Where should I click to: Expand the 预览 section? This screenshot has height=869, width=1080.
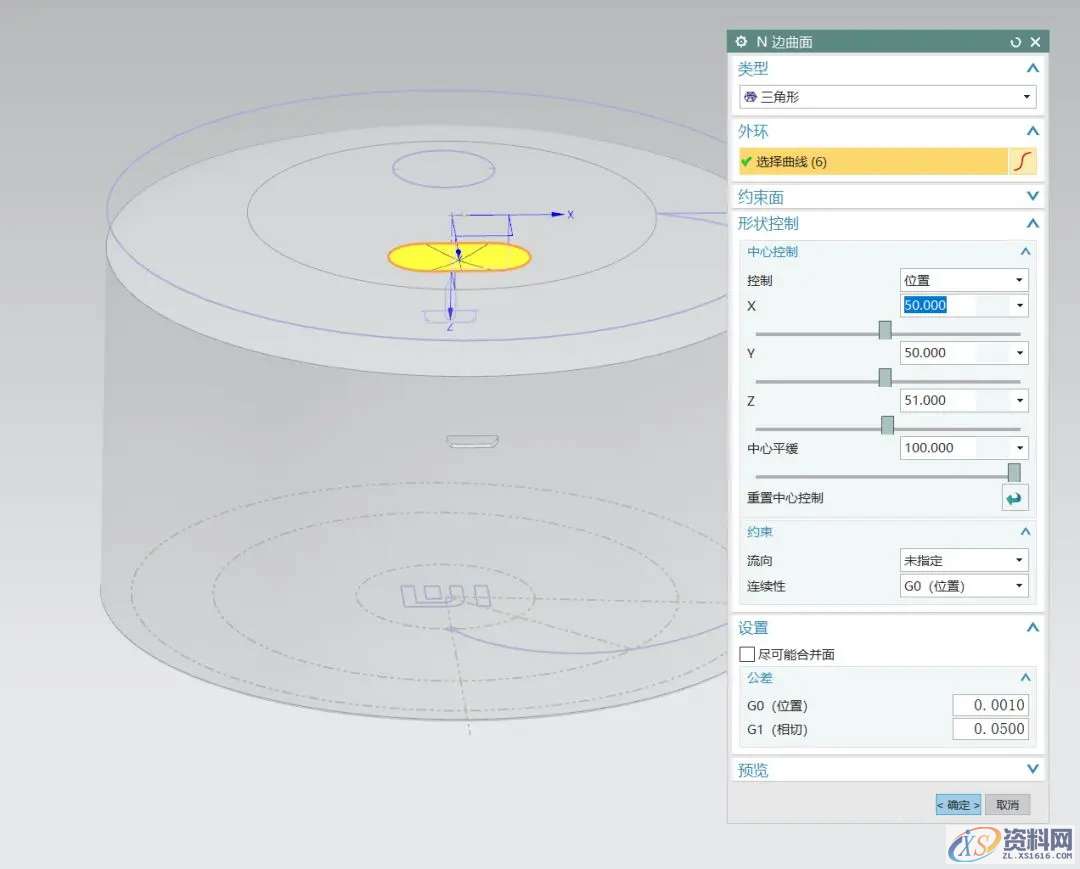(1032, 769)
